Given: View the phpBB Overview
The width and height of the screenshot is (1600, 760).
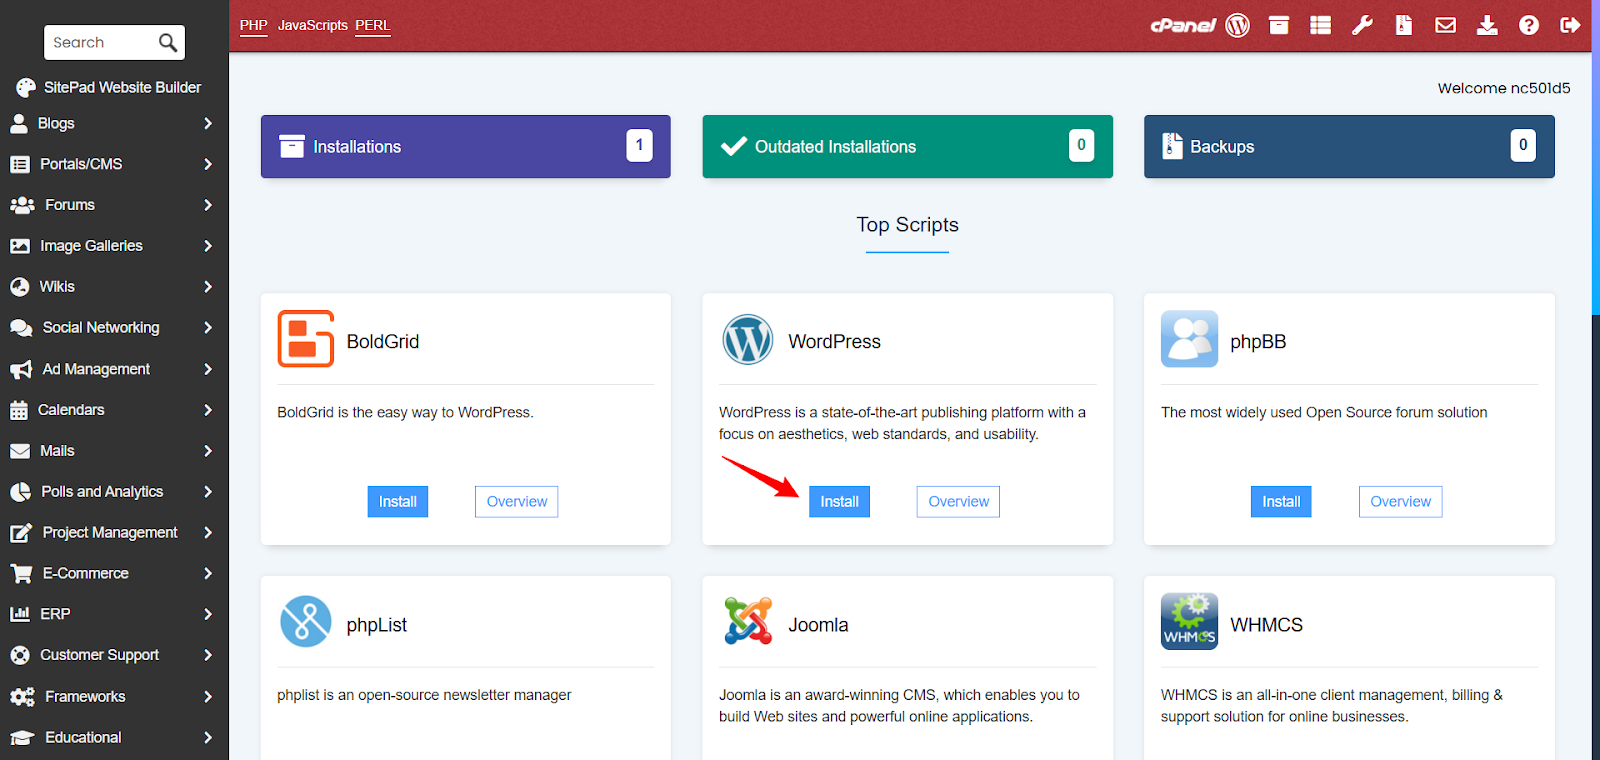Looking at the screenshot, I should 1400,502.
